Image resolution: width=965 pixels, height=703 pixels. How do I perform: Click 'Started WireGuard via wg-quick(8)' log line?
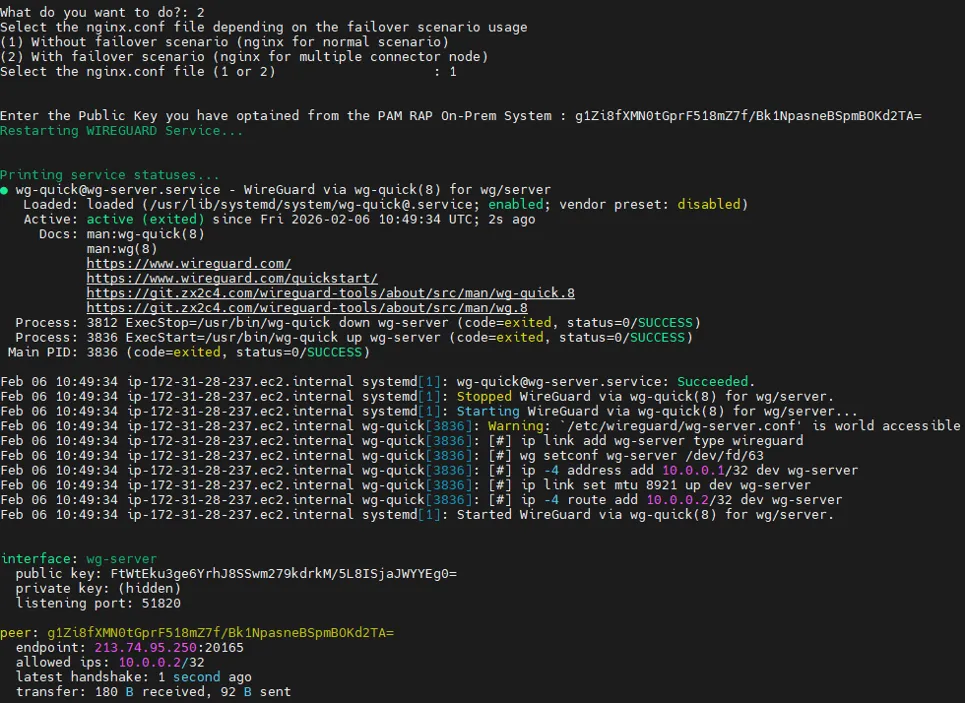[417, 515]
